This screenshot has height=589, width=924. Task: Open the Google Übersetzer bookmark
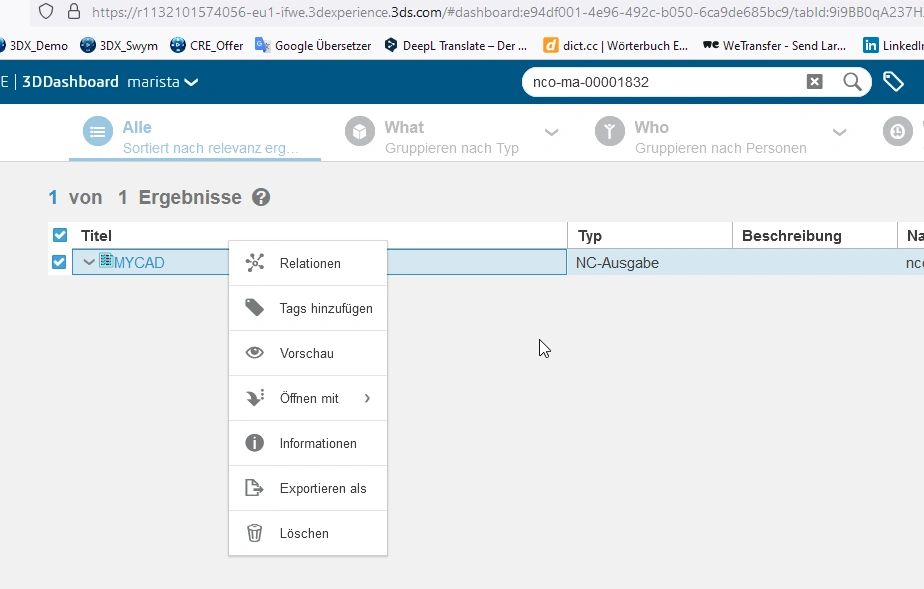tap(313, 45)
